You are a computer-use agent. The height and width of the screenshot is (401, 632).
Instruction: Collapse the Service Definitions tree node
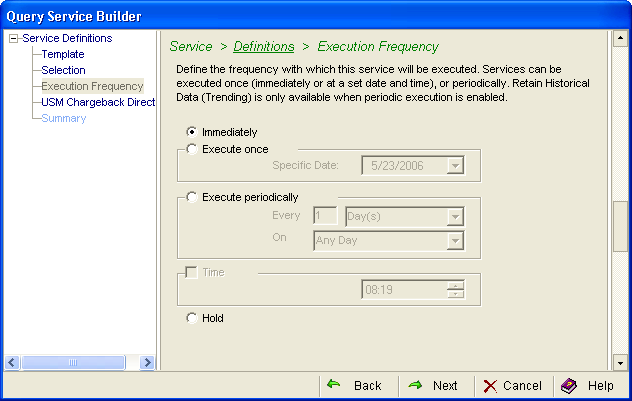[x=14, y=39]
